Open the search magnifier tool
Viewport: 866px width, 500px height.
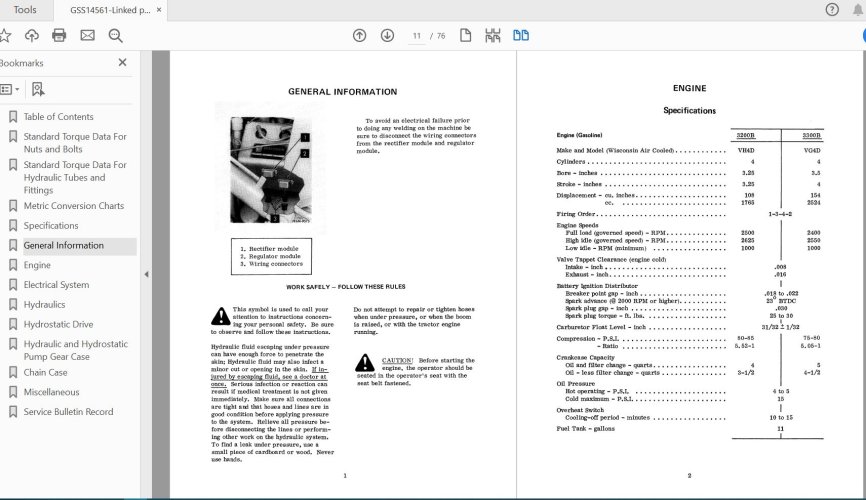(115, 36)
